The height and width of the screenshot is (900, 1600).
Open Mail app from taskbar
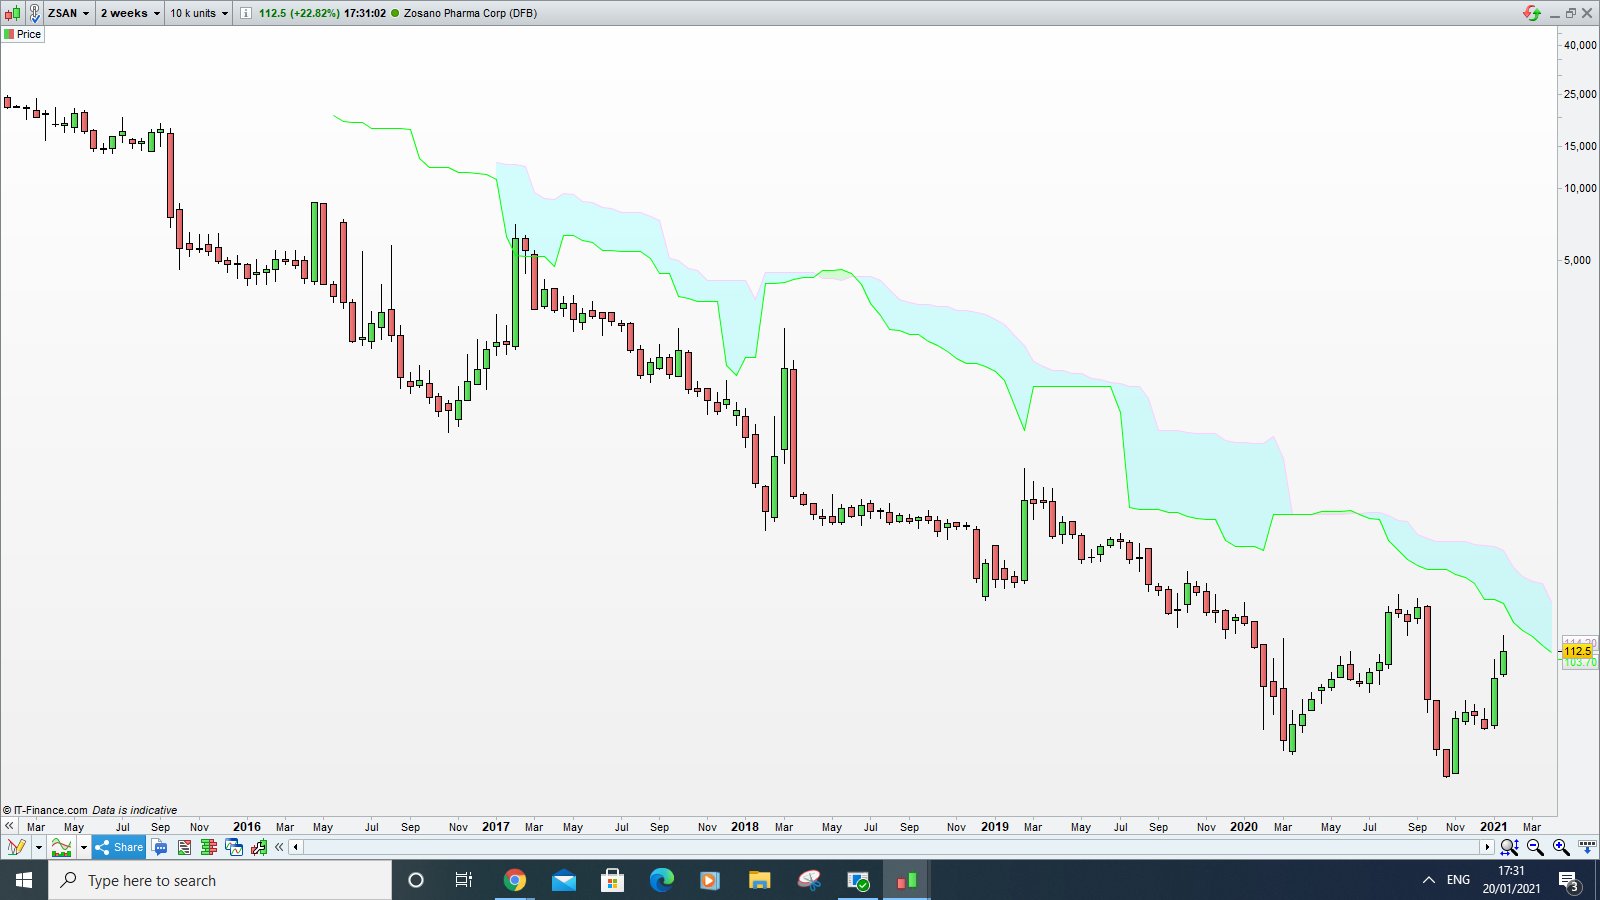pyautogui.click(x=563, y=880)
